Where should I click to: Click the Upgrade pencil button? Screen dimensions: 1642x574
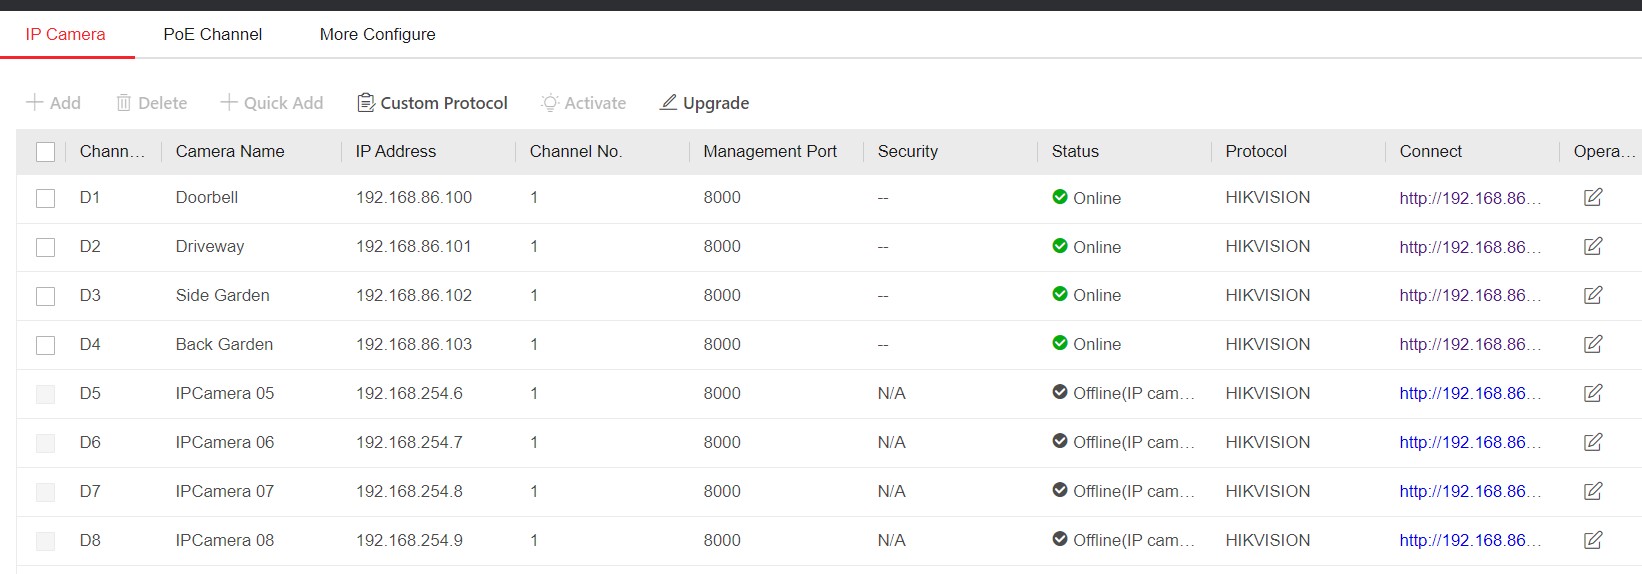click(x=704, y=103)
